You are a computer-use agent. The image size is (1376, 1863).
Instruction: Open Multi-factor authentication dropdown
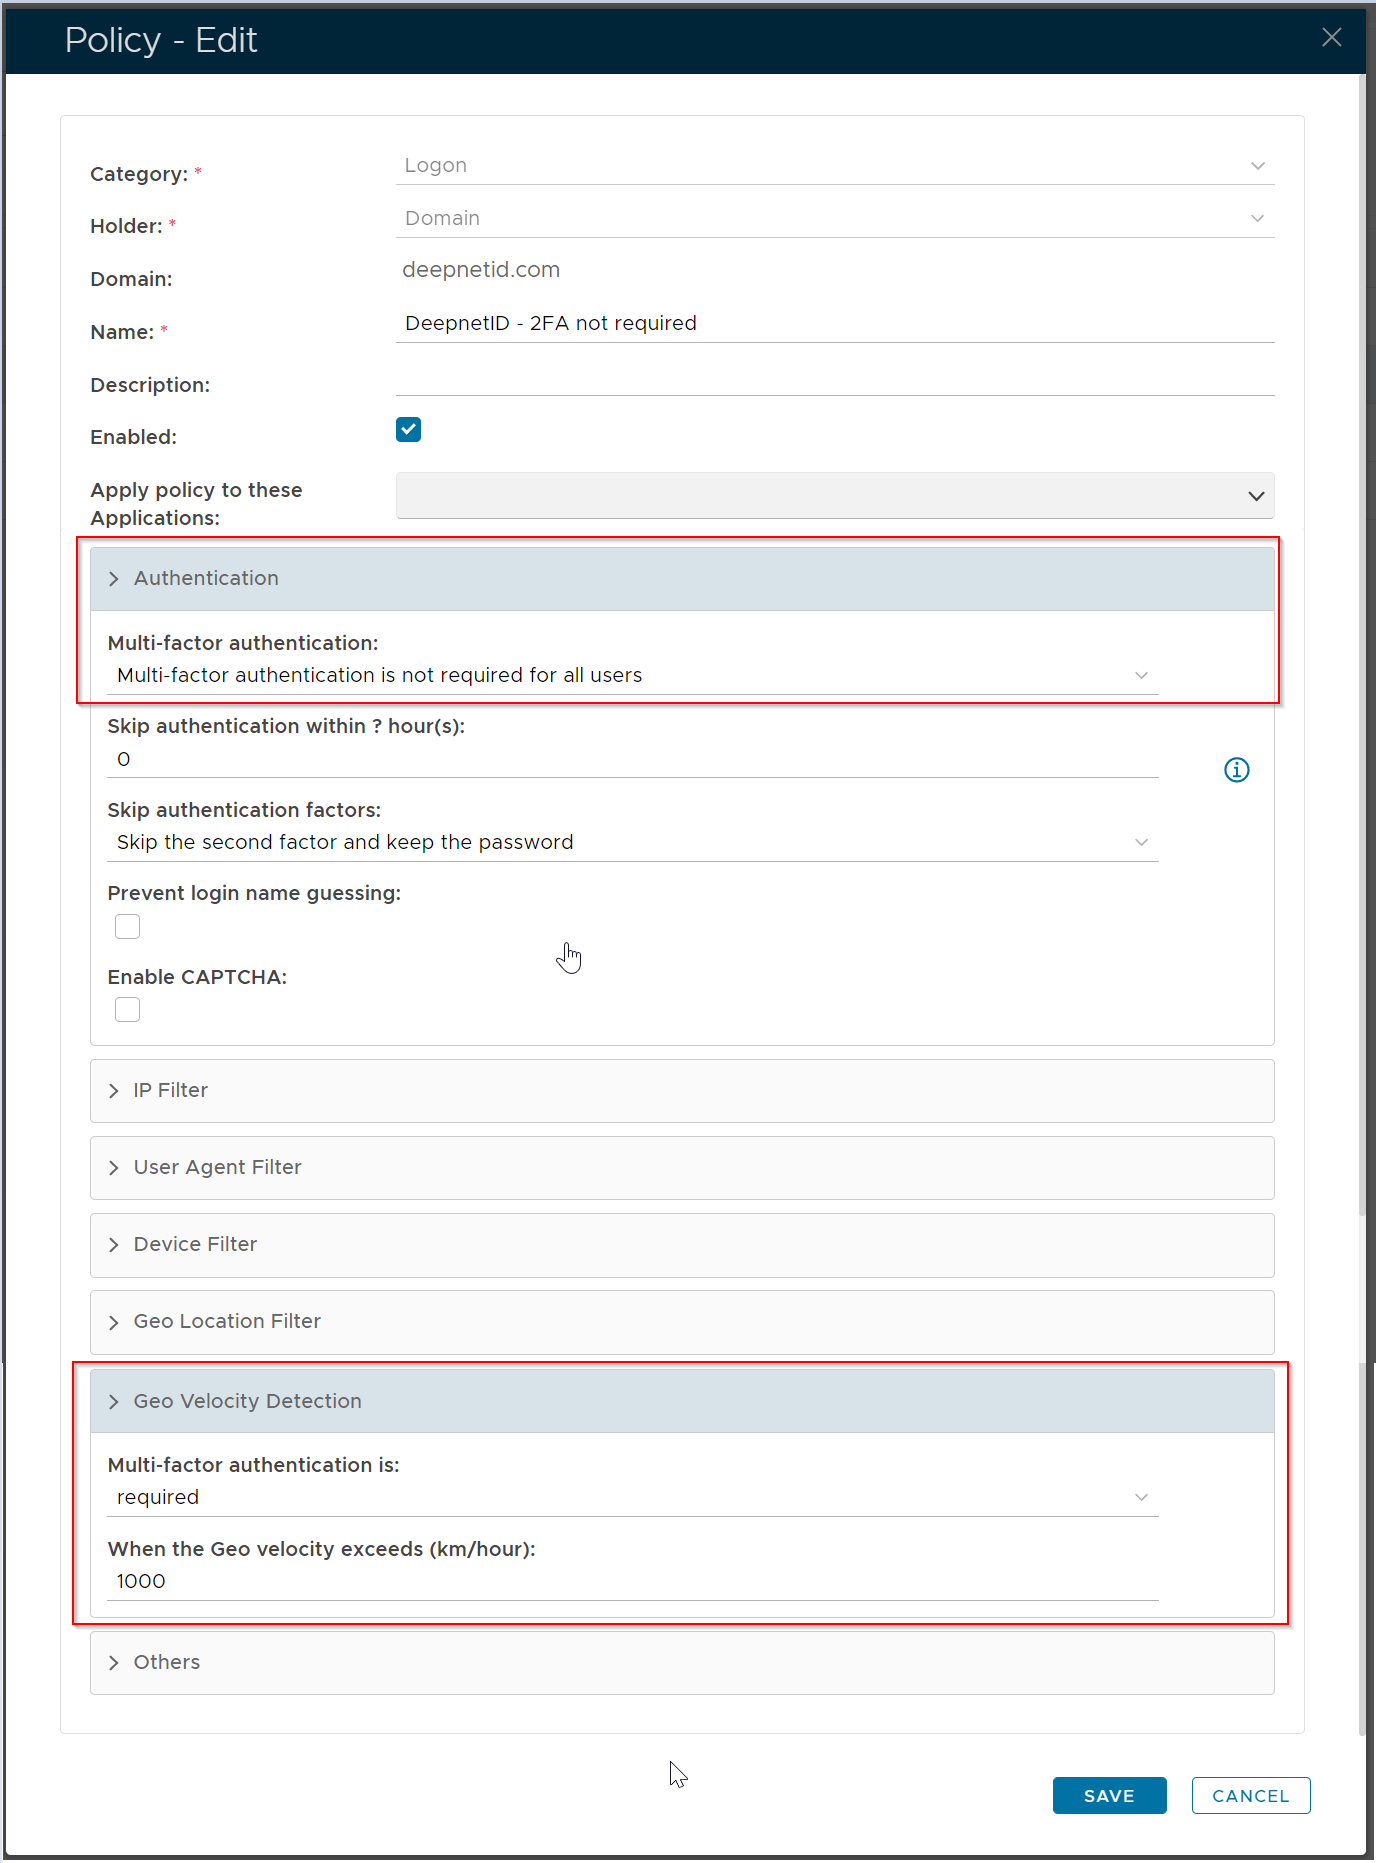point(632,676)
